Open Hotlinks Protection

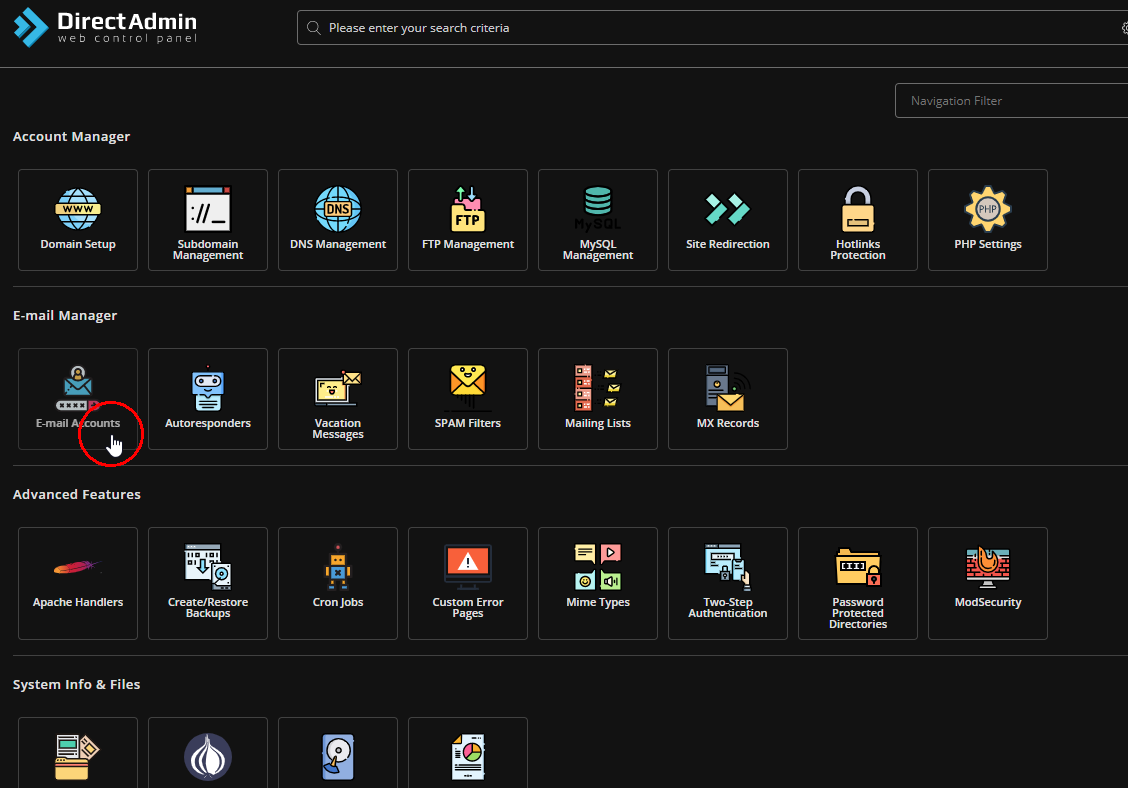(x=858, y=220)
